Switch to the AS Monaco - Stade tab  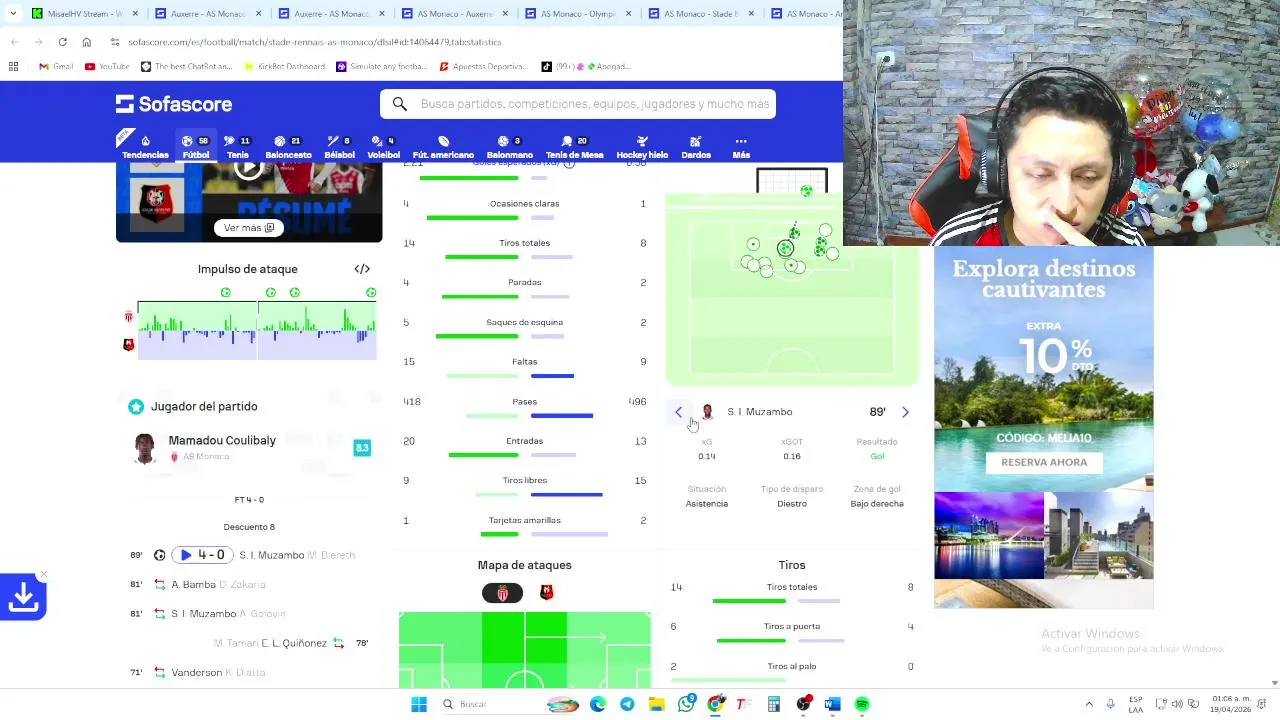700,14
